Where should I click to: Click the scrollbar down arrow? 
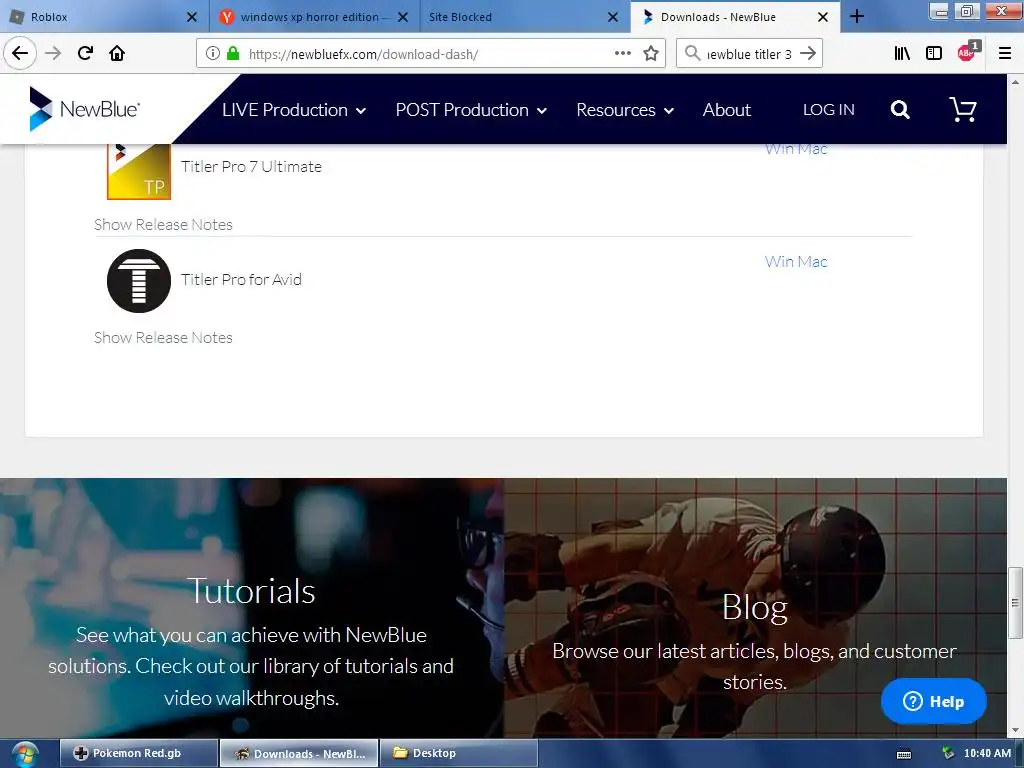coord(1015,730)
